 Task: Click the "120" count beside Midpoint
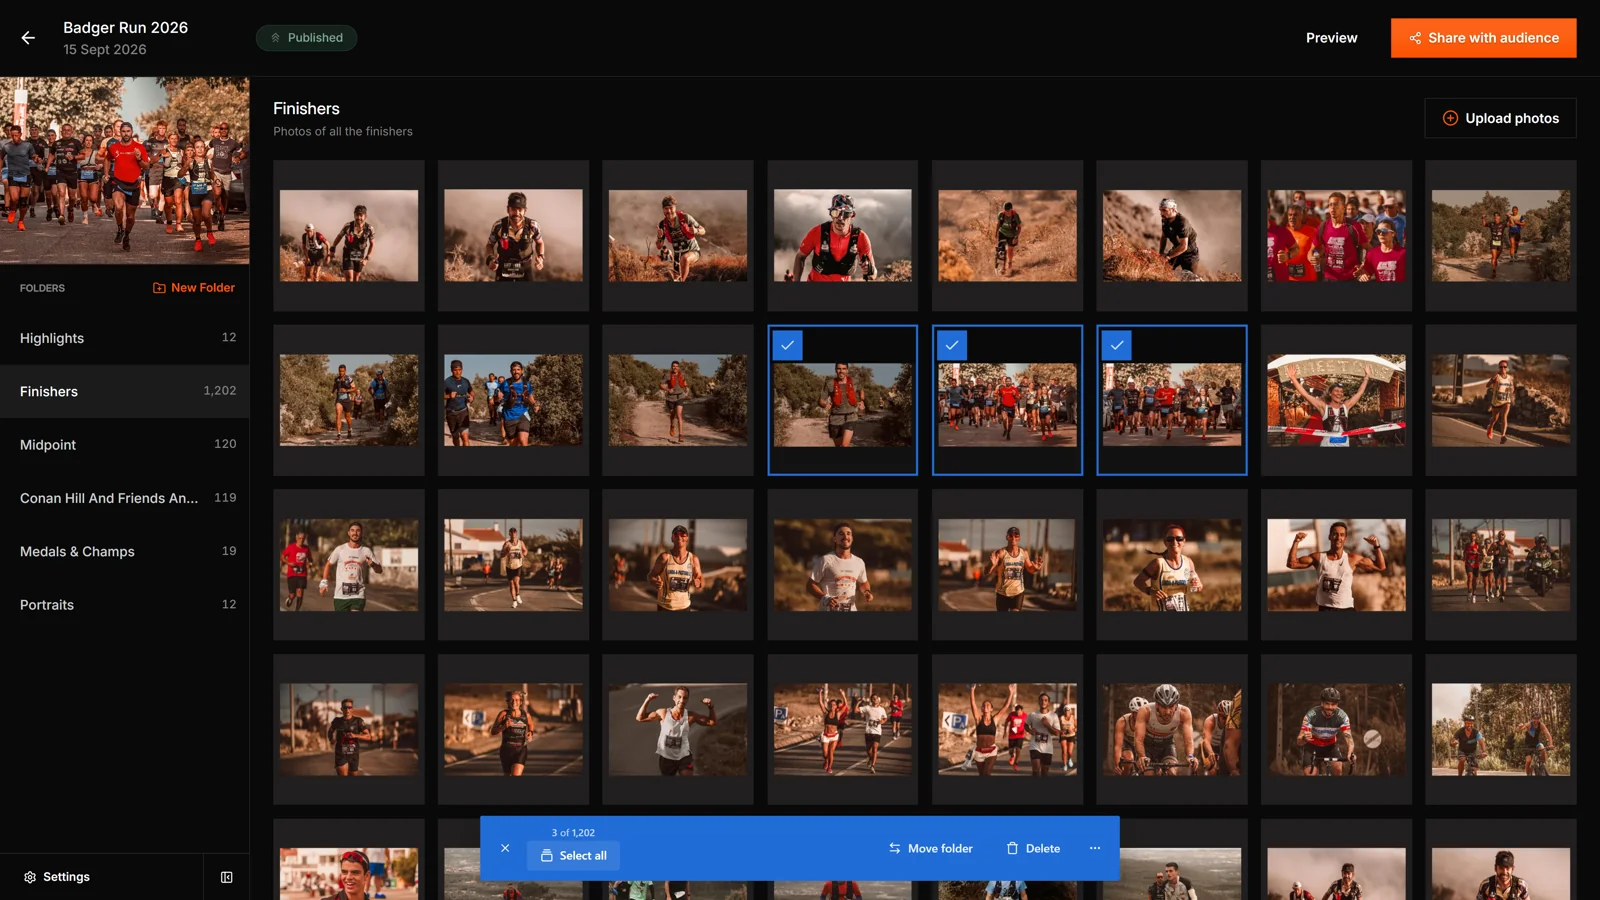[x=225, y=444]
